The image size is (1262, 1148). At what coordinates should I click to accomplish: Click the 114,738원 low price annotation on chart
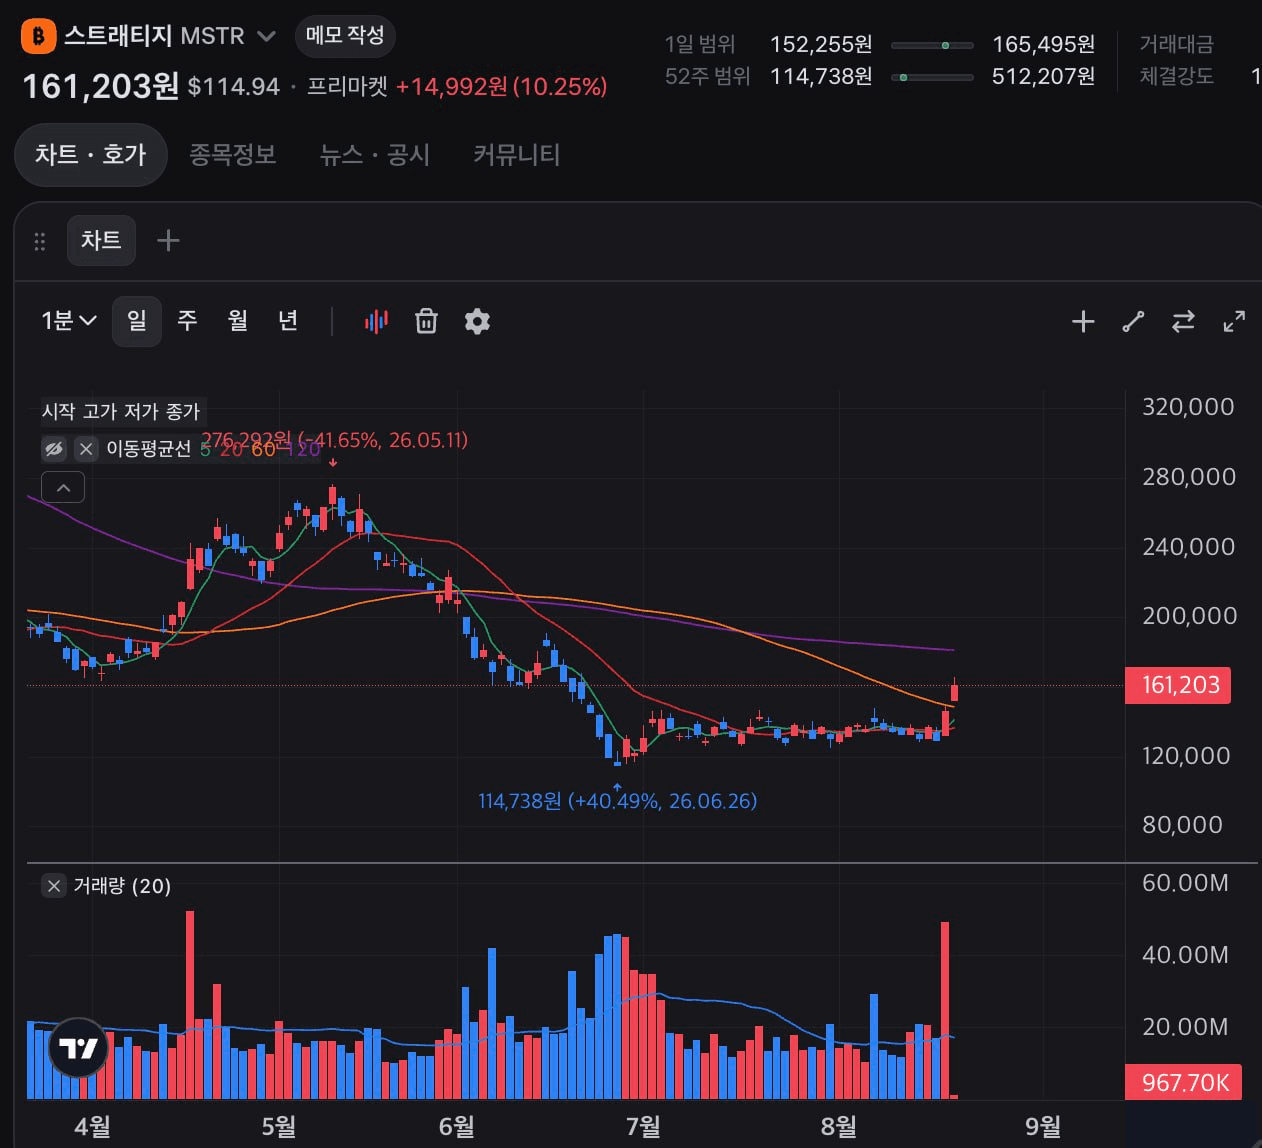click(617, 801)
